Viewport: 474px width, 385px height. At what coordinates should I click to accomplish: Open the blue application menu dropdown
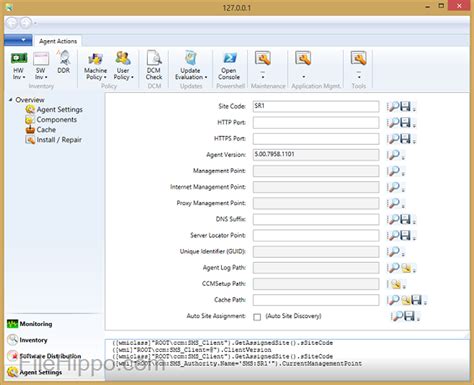click(18, 40)
